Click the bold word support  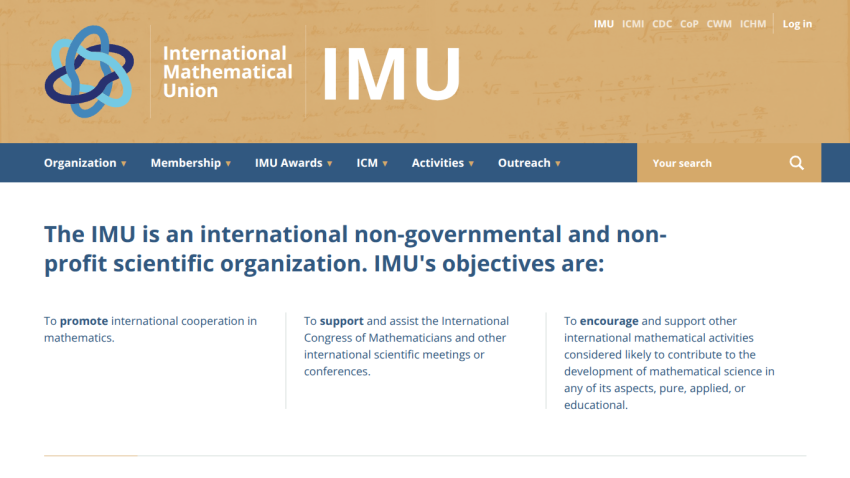click(x=342, y=321)
